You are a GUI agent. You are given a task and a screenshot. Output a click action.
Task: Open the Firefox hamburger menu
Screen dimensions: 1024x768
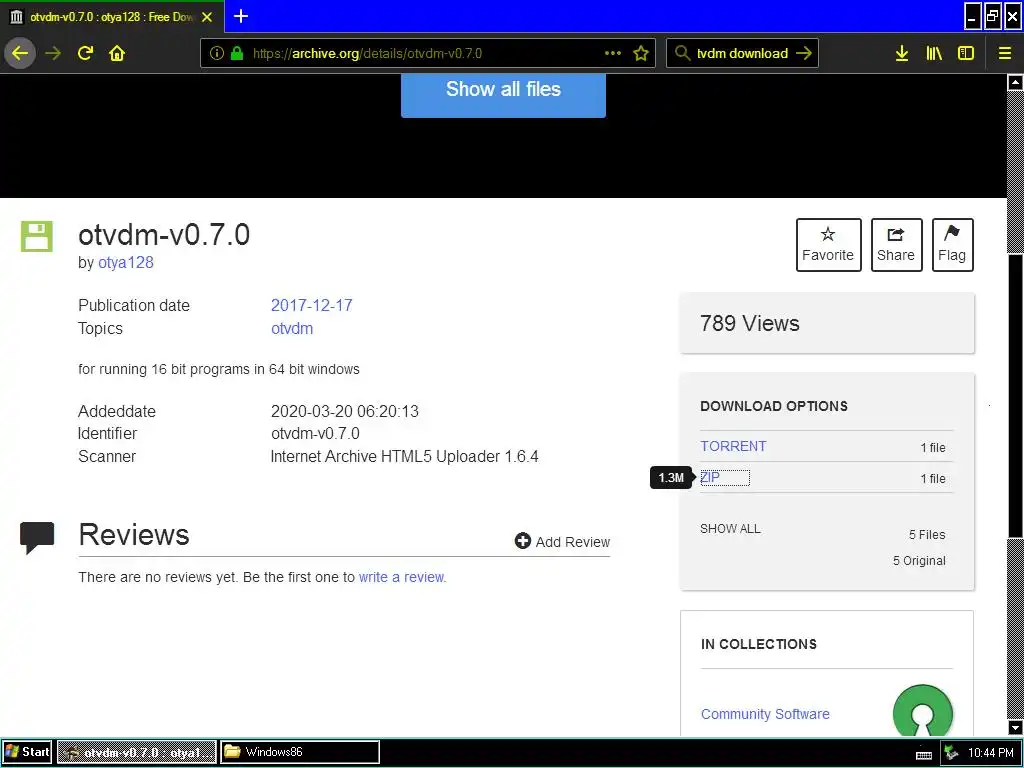(1004, 54)
